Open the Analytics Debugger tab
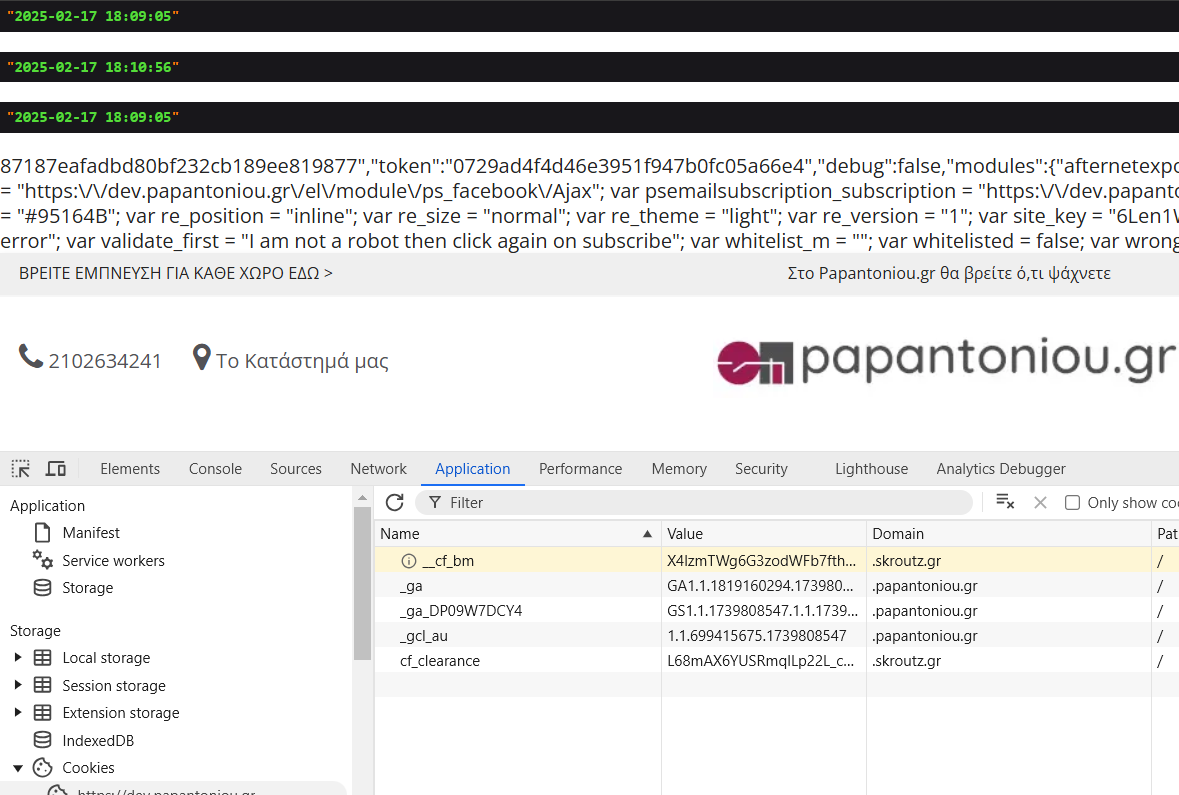Screen dimensions: 1179x795 (x=1001, y=469)
